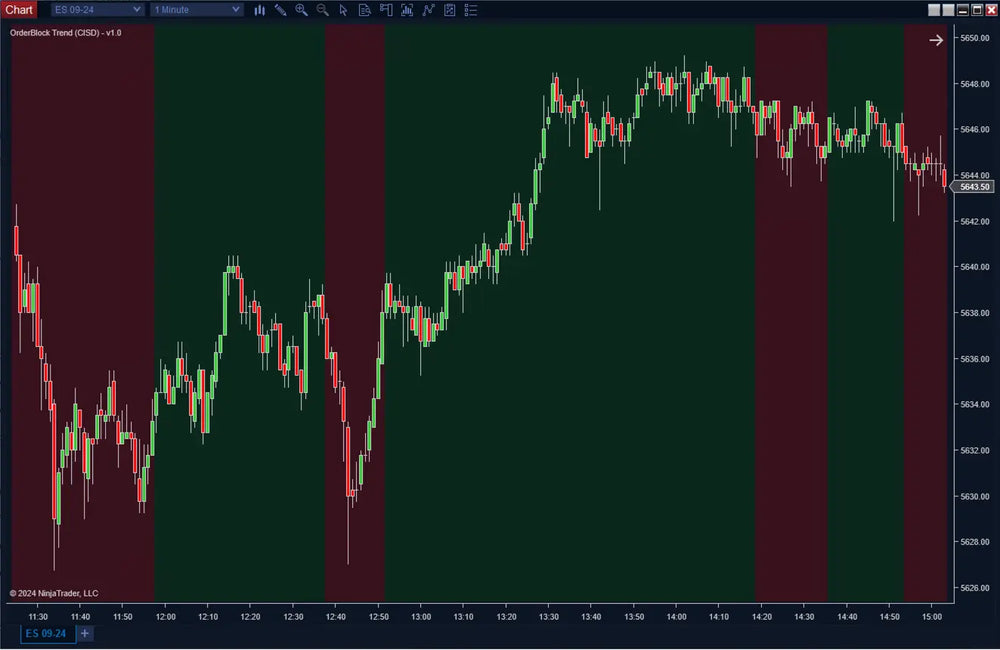Toggle the right-facing arrow above the price scale

click(936, 40)
